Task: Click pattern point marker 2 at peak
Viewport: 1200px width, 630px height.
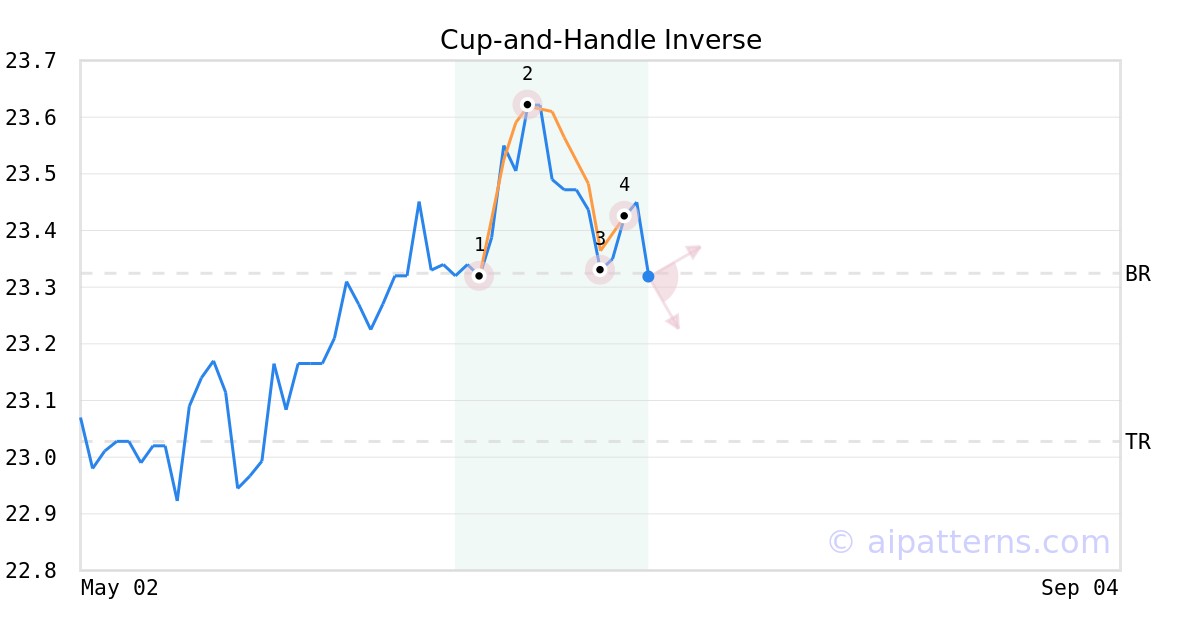Action: tap(527, 104)
